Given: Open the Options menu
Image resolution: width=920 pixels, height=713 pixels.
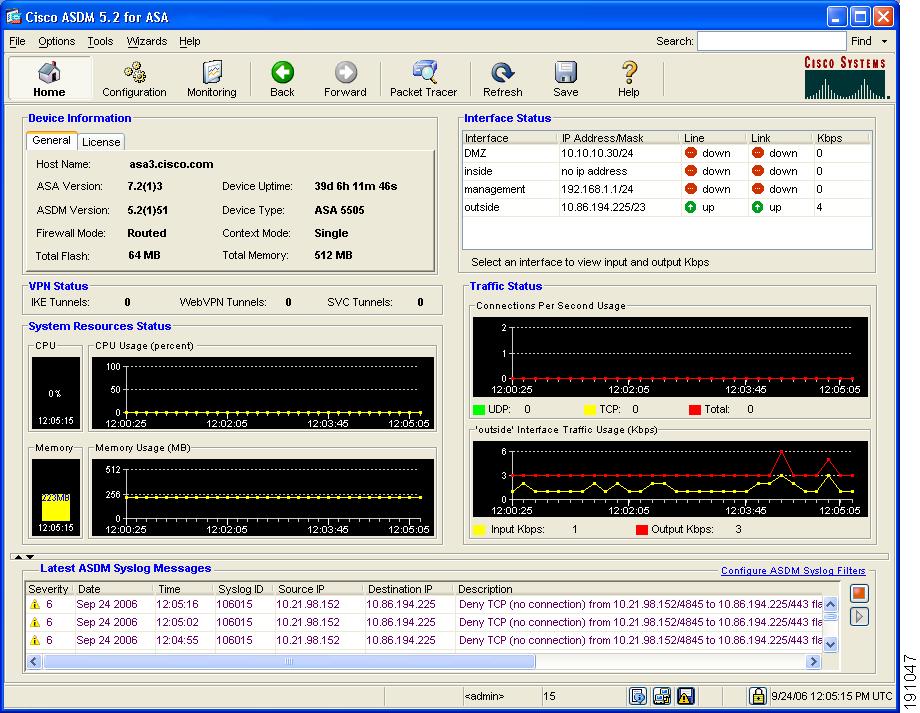Looking at the screenshot, I should tap(56, 41).
